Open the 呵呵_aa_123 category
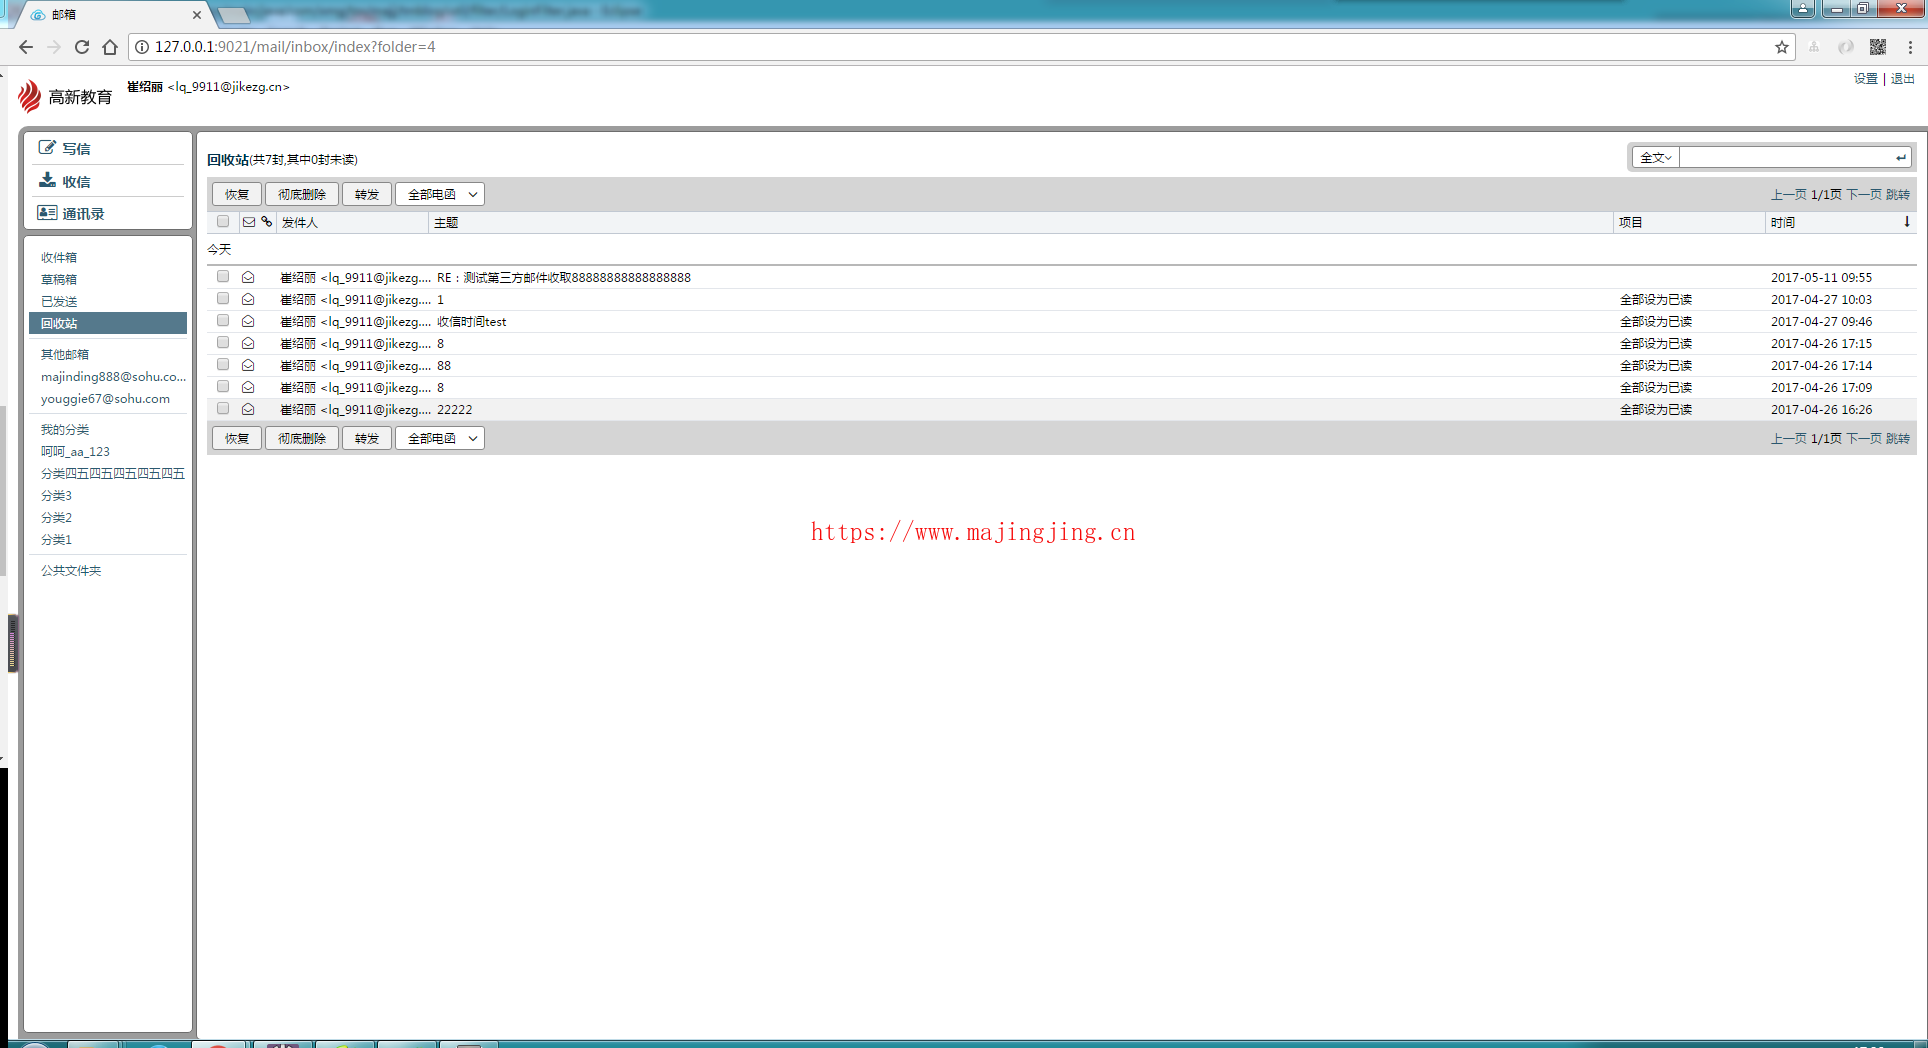Image resolution: width=1928 pixels, height=1048 pixels. [75, 452]
